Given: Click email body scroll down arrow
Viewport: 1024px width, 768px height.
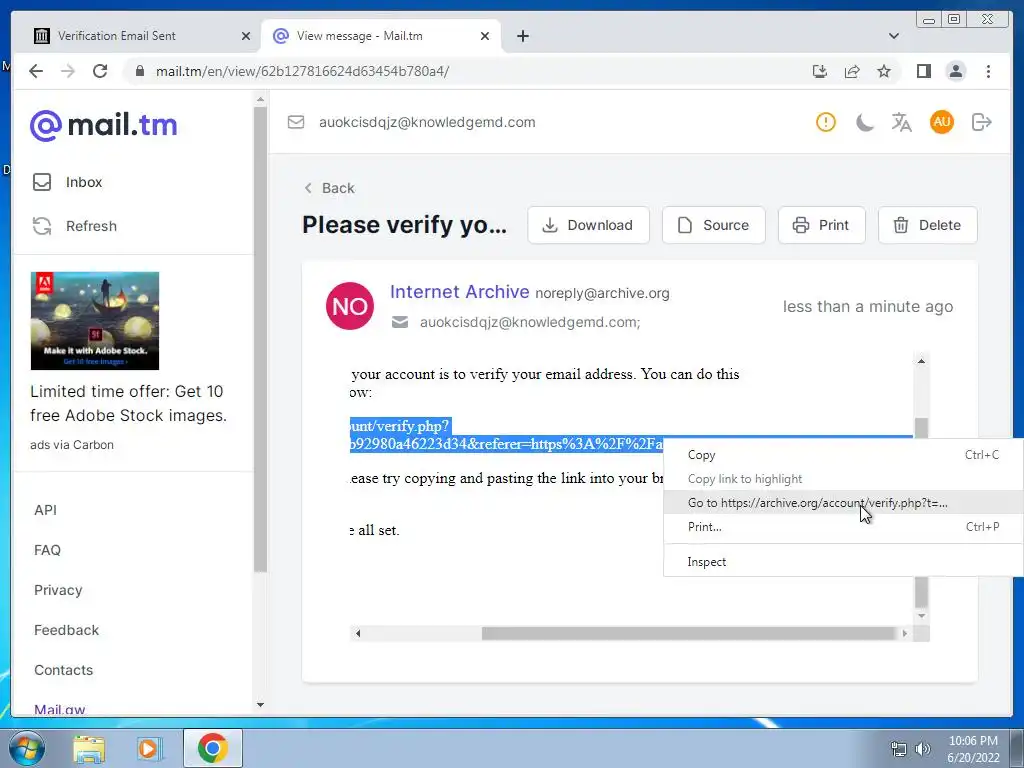Looking at the screenshot, I should 921,615.
